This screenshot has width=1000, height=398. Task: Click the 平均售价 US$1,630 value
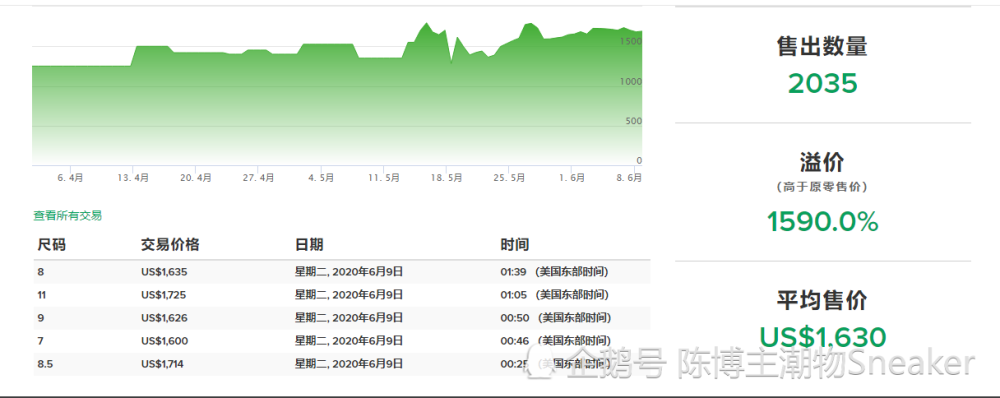[823, 337]
